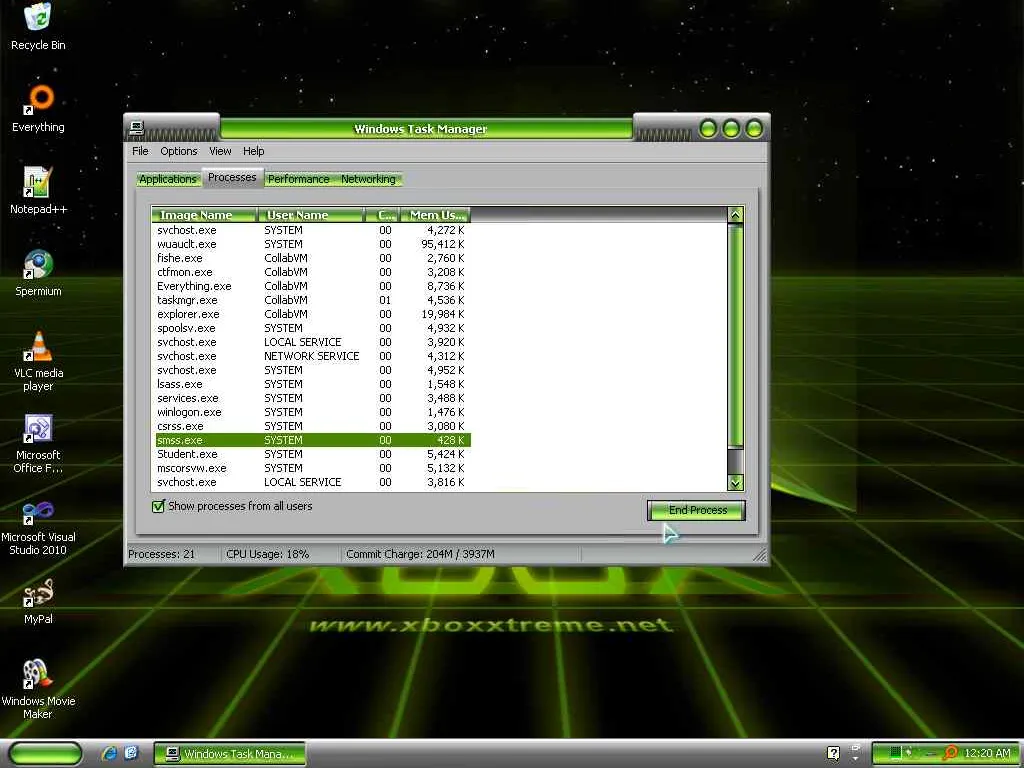
Task: Sort by the Image Name column header
Action: pyautogui.click(x=204, y=215)
